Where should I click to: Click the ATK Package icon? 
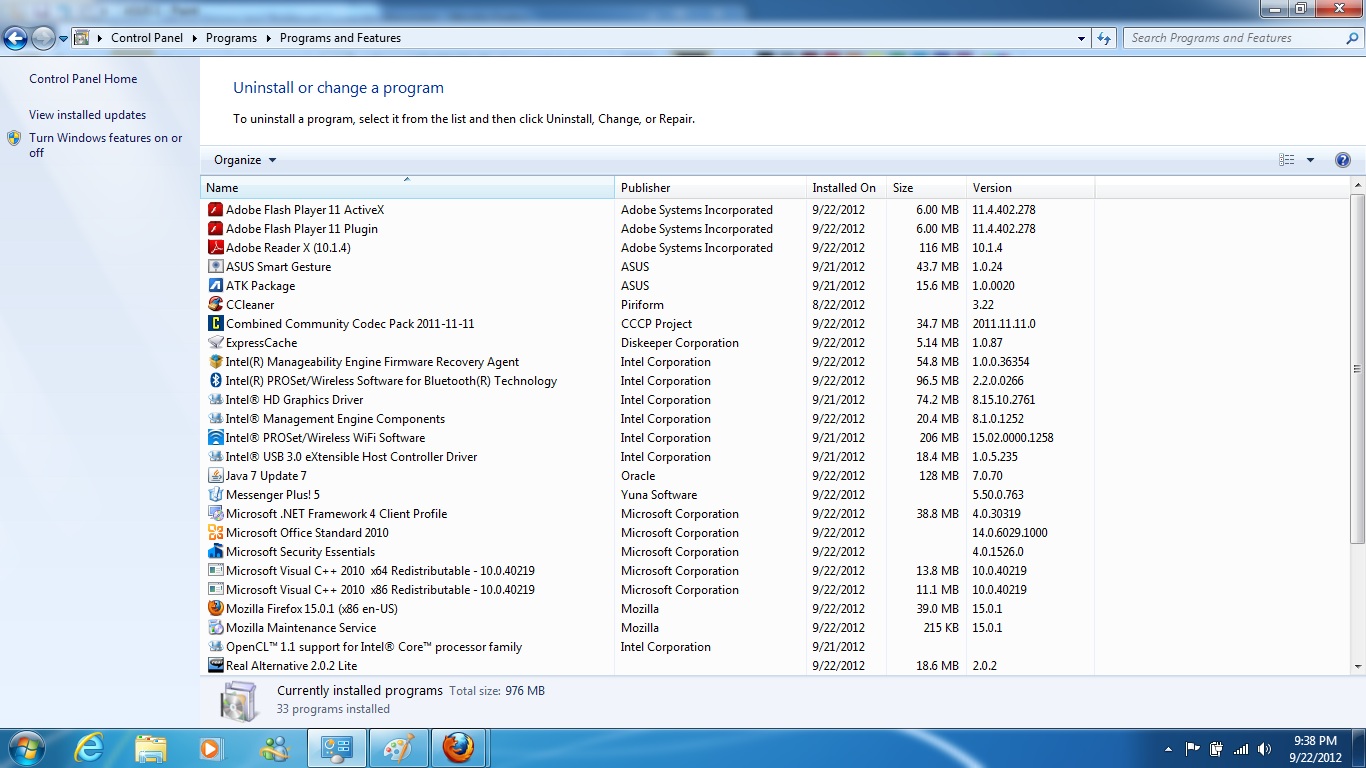[215, 286]
